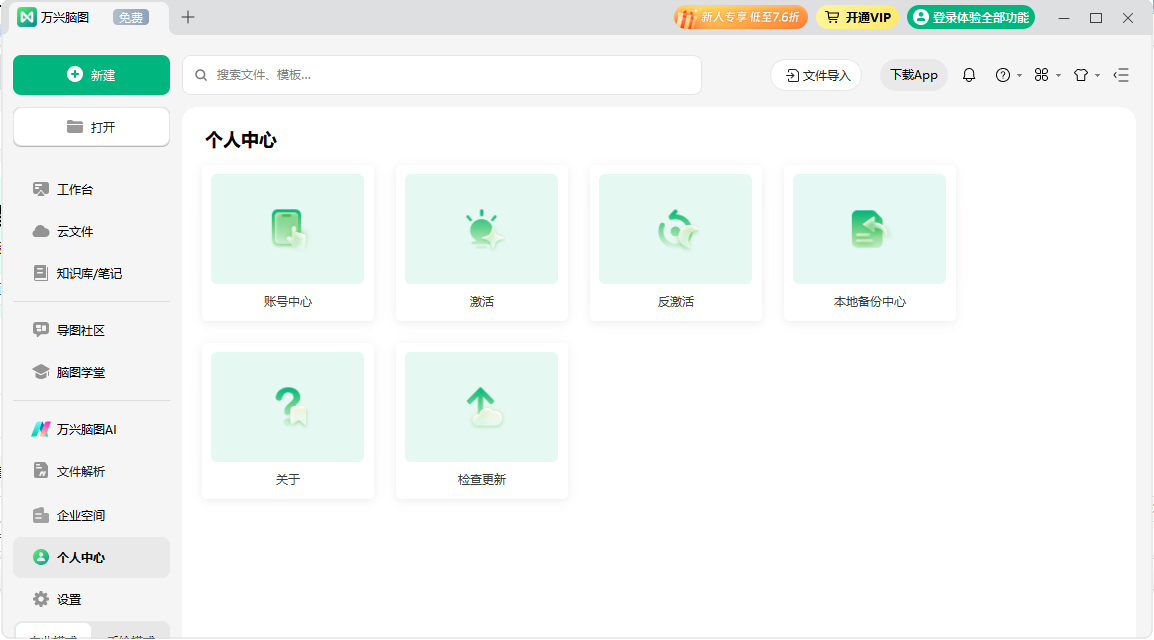Open the 检查更新 card
This screenshot has height=640, width=1154.
pos(481,422)
